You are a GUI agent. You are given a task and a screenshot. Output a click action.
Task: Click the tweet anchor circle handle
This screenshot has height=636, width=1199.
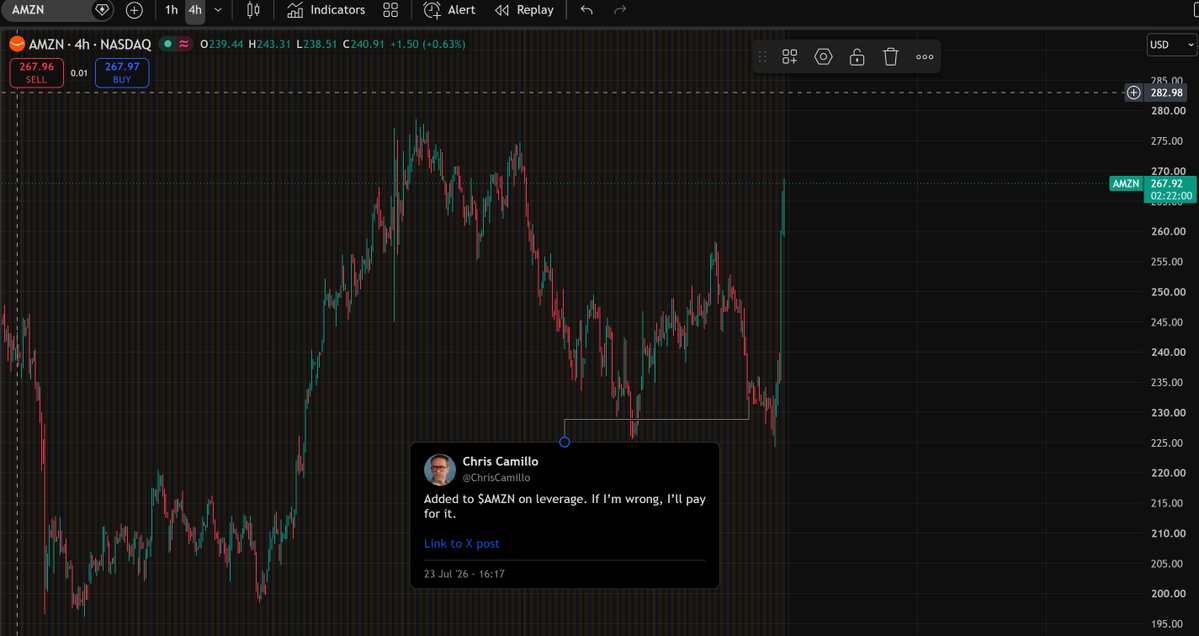pyautogui.click(x=564, y=442)
